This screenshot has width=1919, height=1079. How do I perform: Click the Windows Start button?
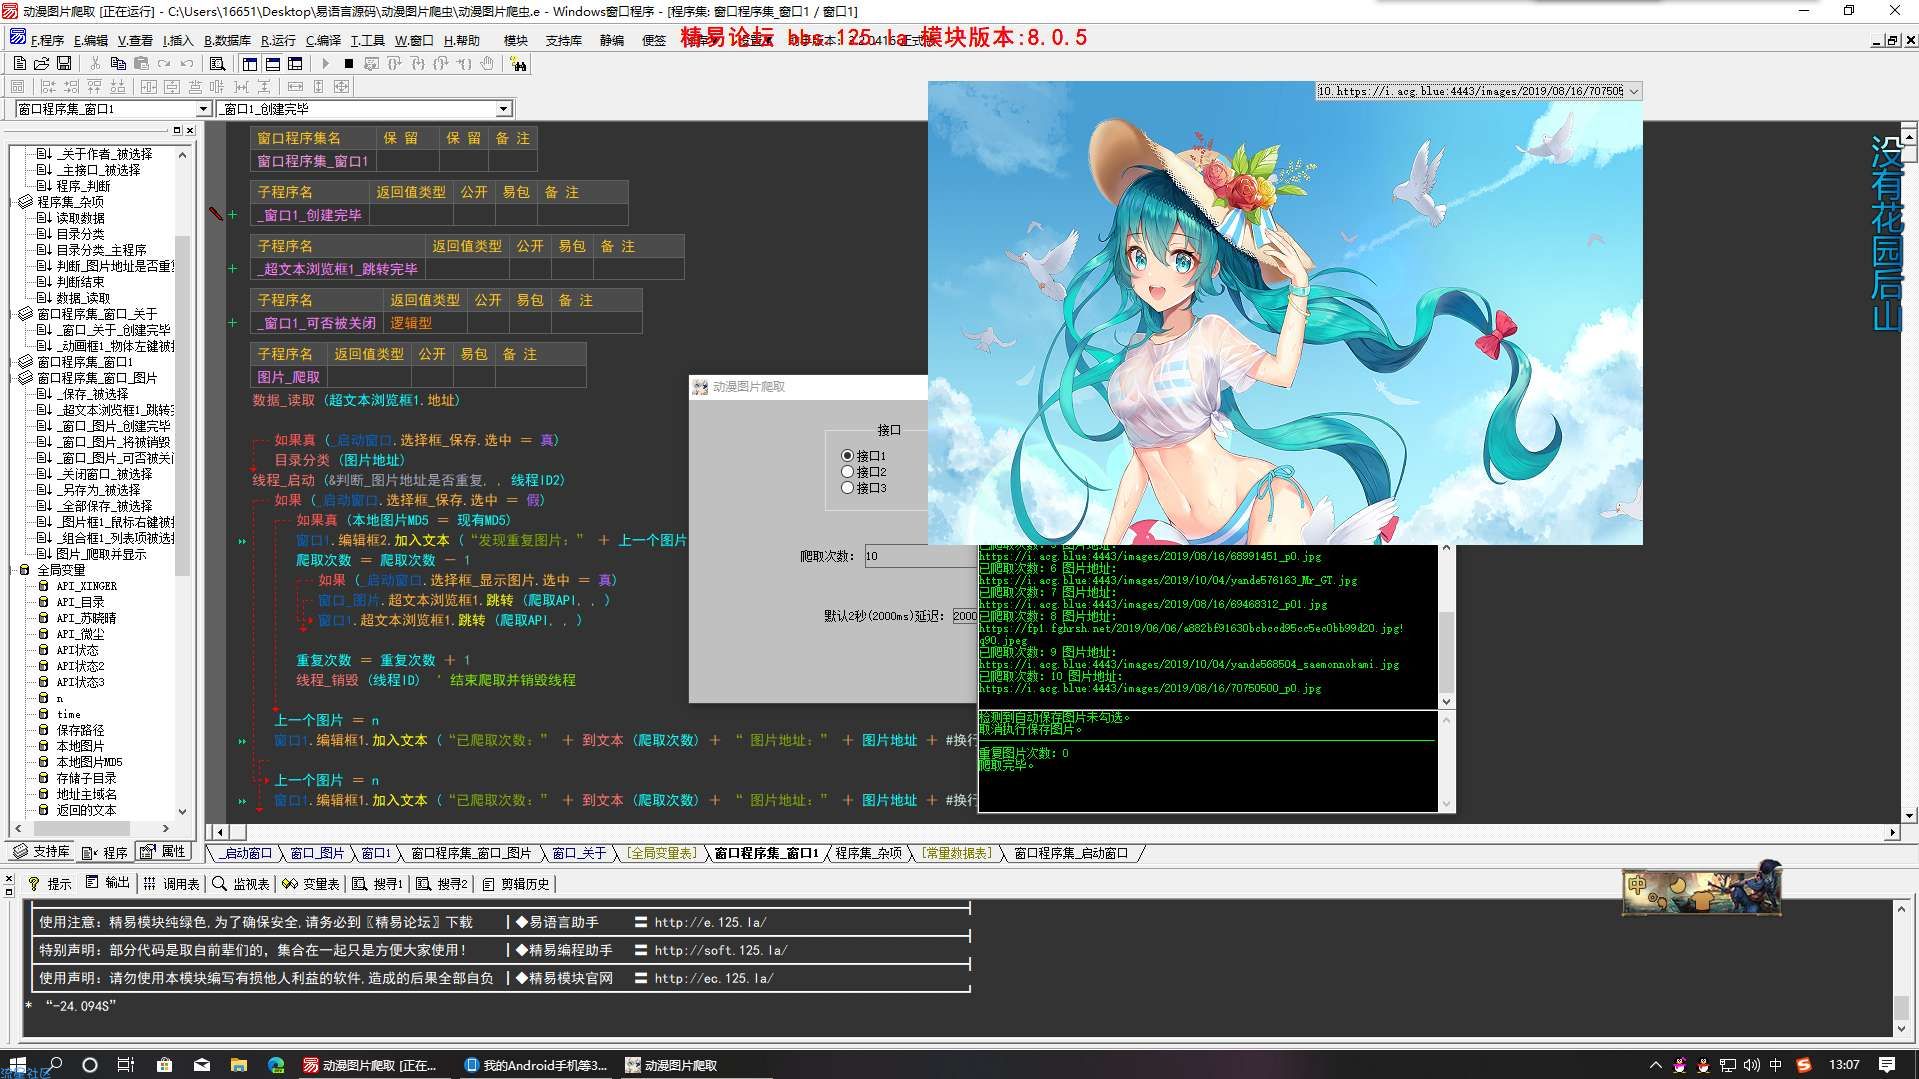(17, 1065)
